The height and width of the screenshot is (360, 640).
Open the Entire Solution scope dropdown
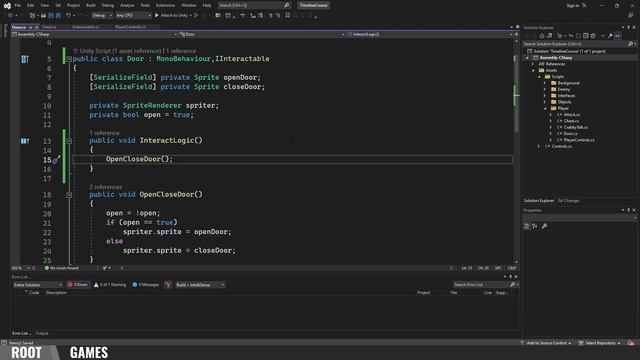tap(38, 284)
